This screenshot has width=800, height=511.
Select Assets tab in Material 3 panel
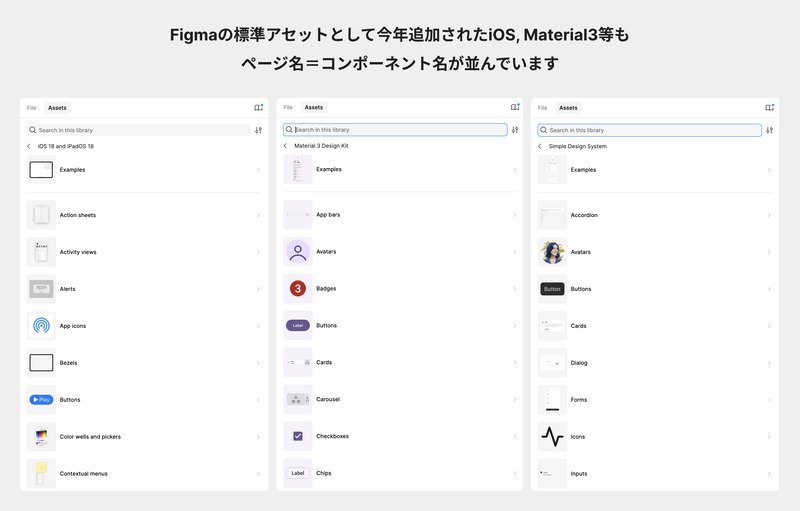(314, 107)
